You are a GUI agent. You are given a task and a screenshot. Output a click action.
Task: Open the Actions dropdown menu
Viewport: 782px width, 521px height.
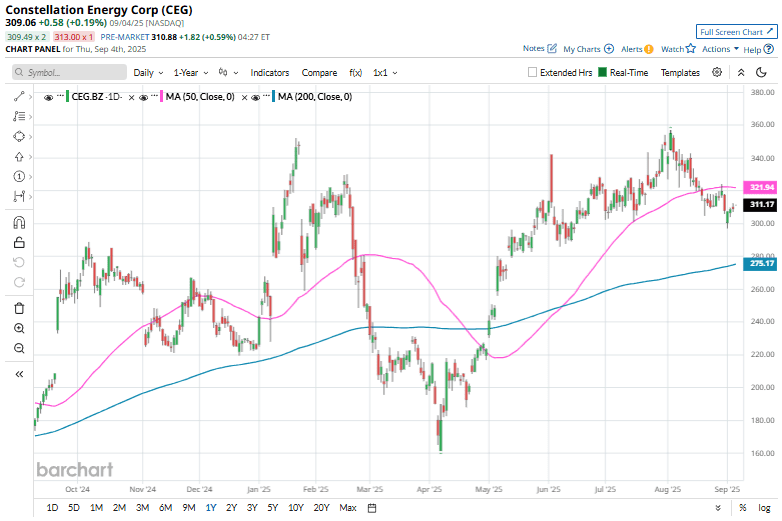pyautogui.click(x=720, y=48)
